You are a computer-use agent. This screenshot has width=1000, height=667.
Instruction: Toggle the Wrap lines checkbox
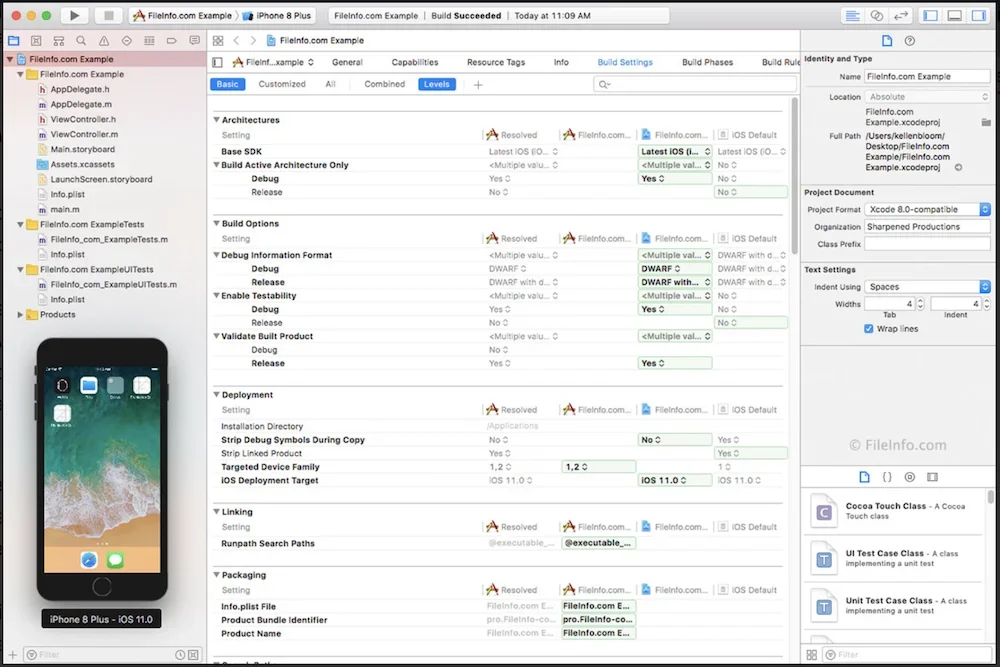pyautogui.click(x=869, y=329)
